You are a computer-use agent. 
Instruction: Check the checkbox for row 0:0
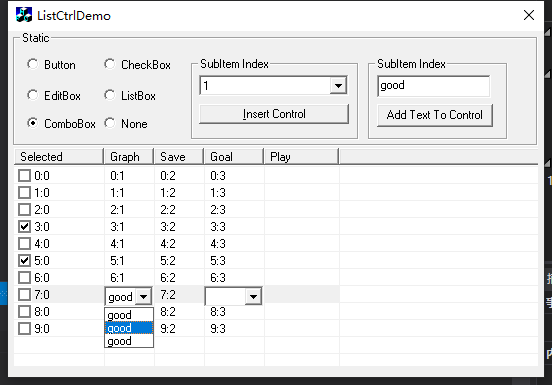coord(24,176)
